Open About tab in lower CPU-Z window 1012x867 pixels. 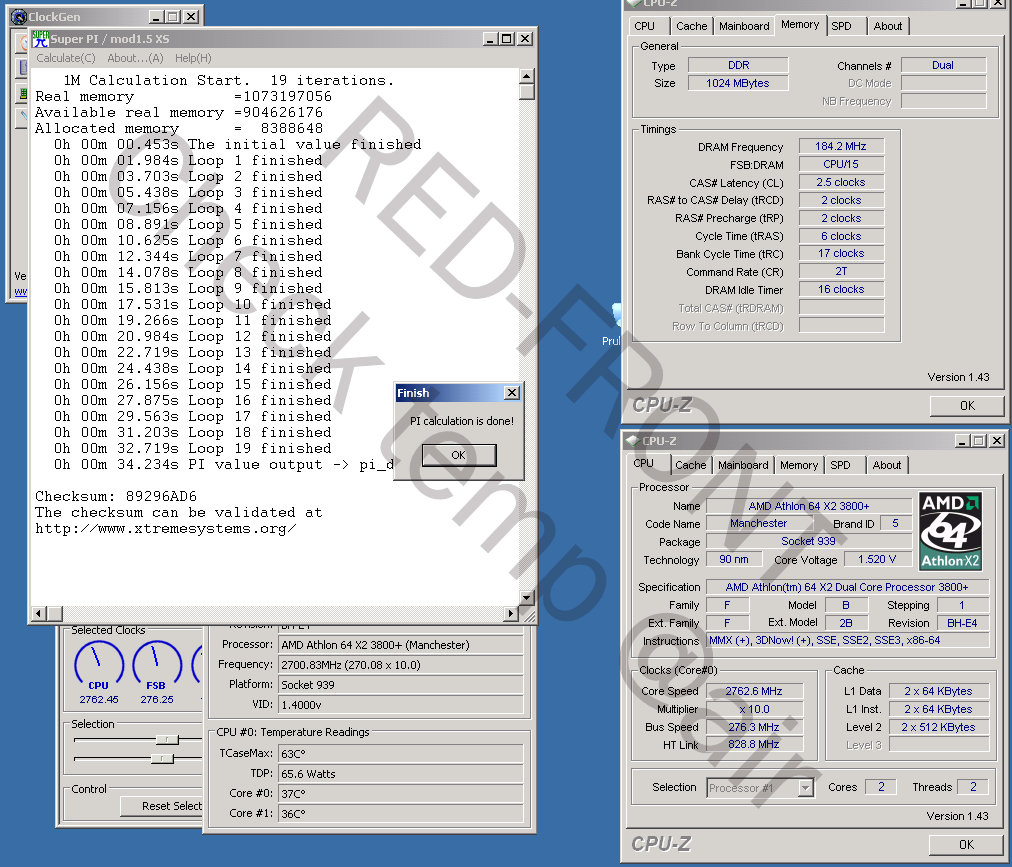click(887, 465)
